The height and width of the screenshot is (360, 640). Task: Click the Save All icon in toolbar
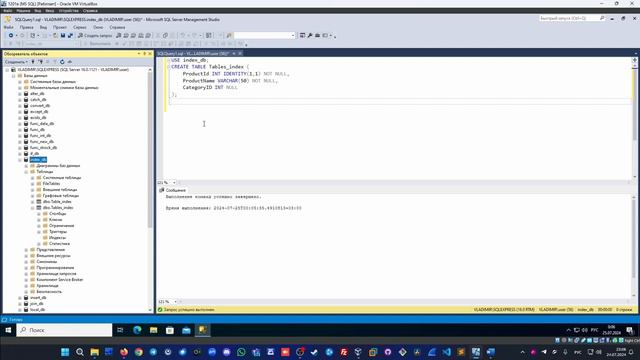70,36
